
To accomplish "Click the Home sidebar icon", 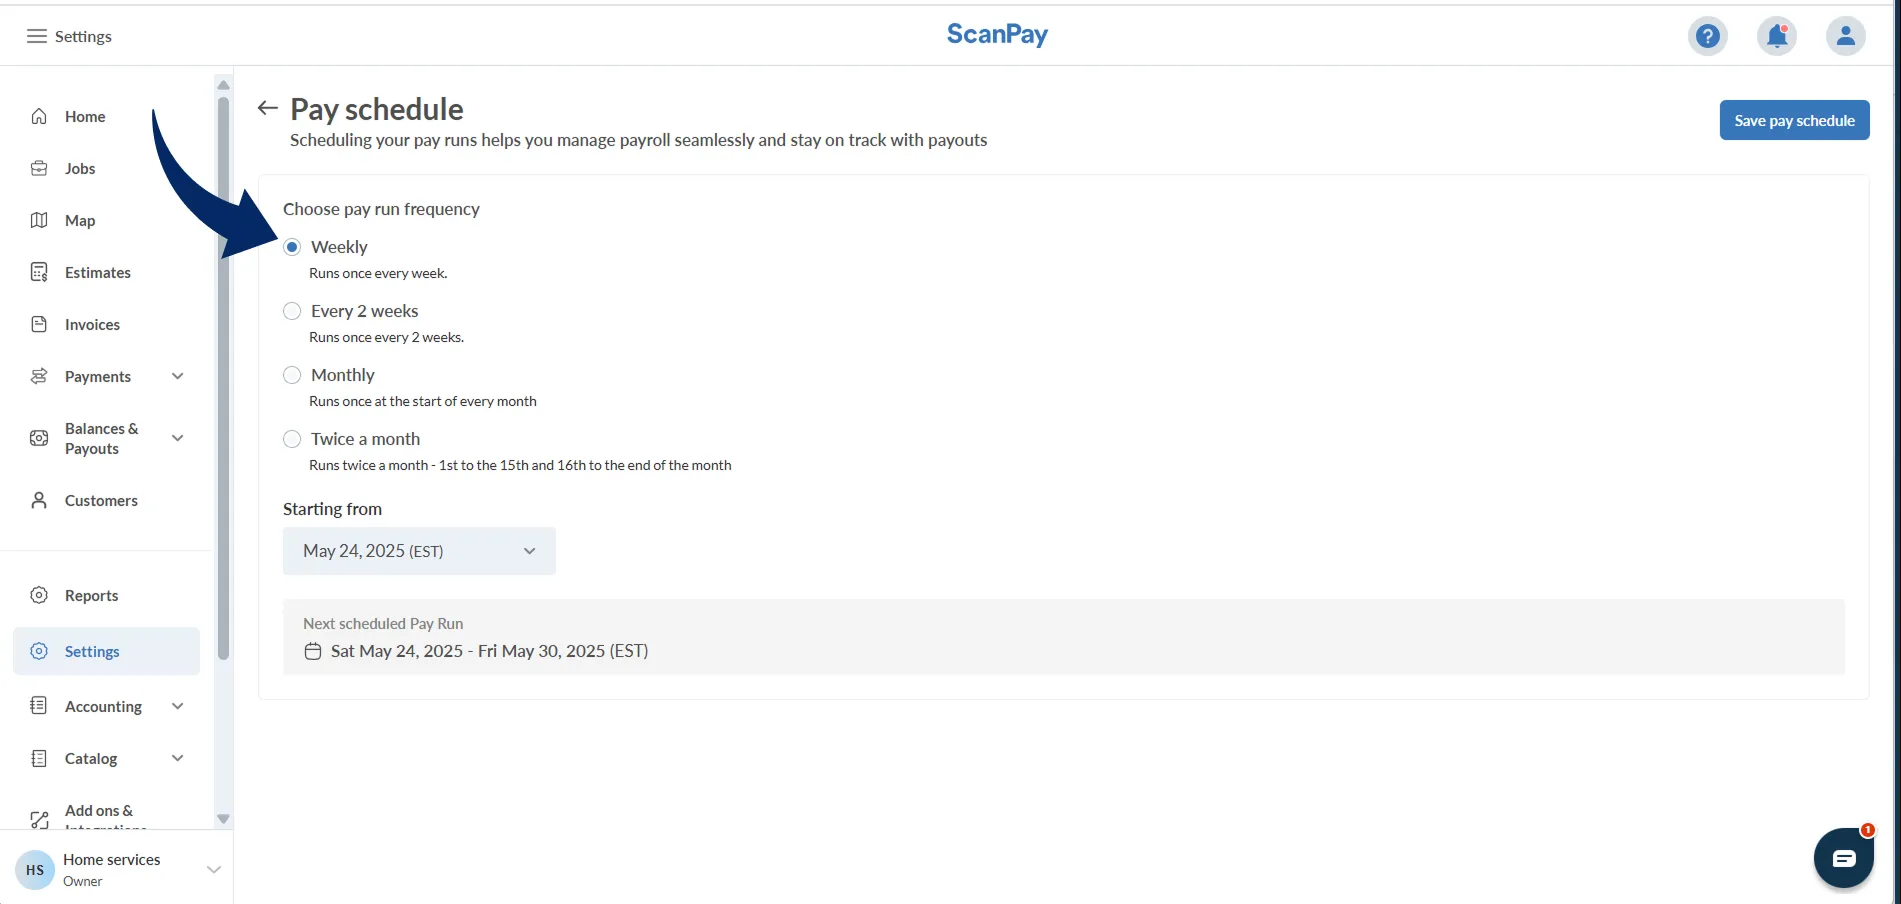I will [39, 116].
